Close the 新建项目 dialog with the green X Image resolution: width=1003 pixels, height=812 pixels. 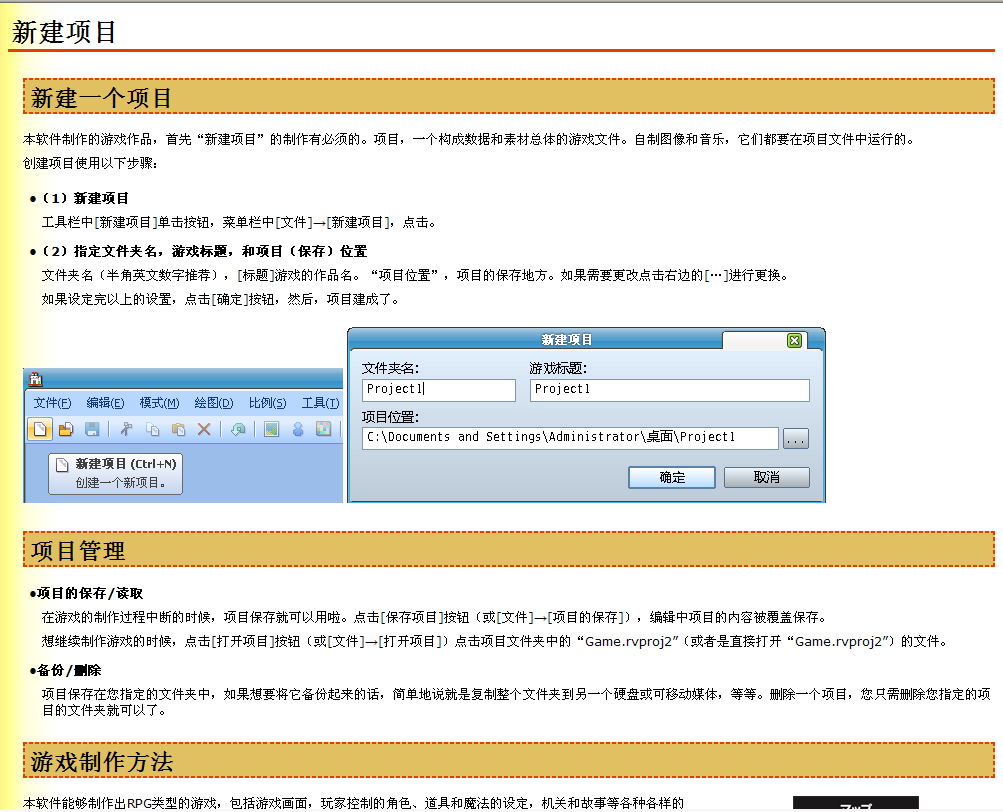click(x=794, y=340)
